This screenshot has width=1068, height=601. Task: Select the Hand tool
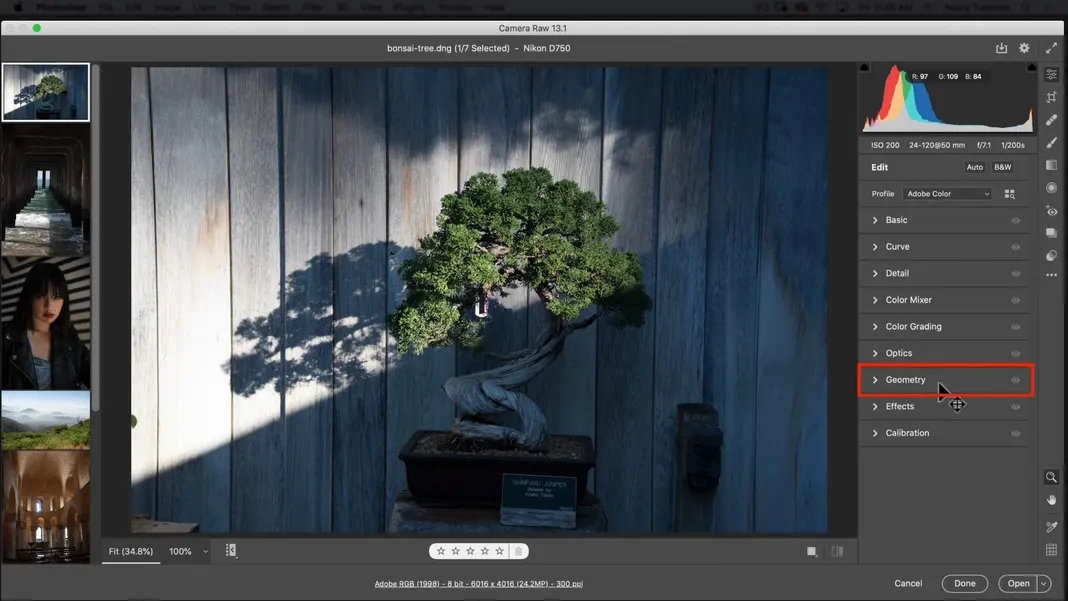(1052, 500)
